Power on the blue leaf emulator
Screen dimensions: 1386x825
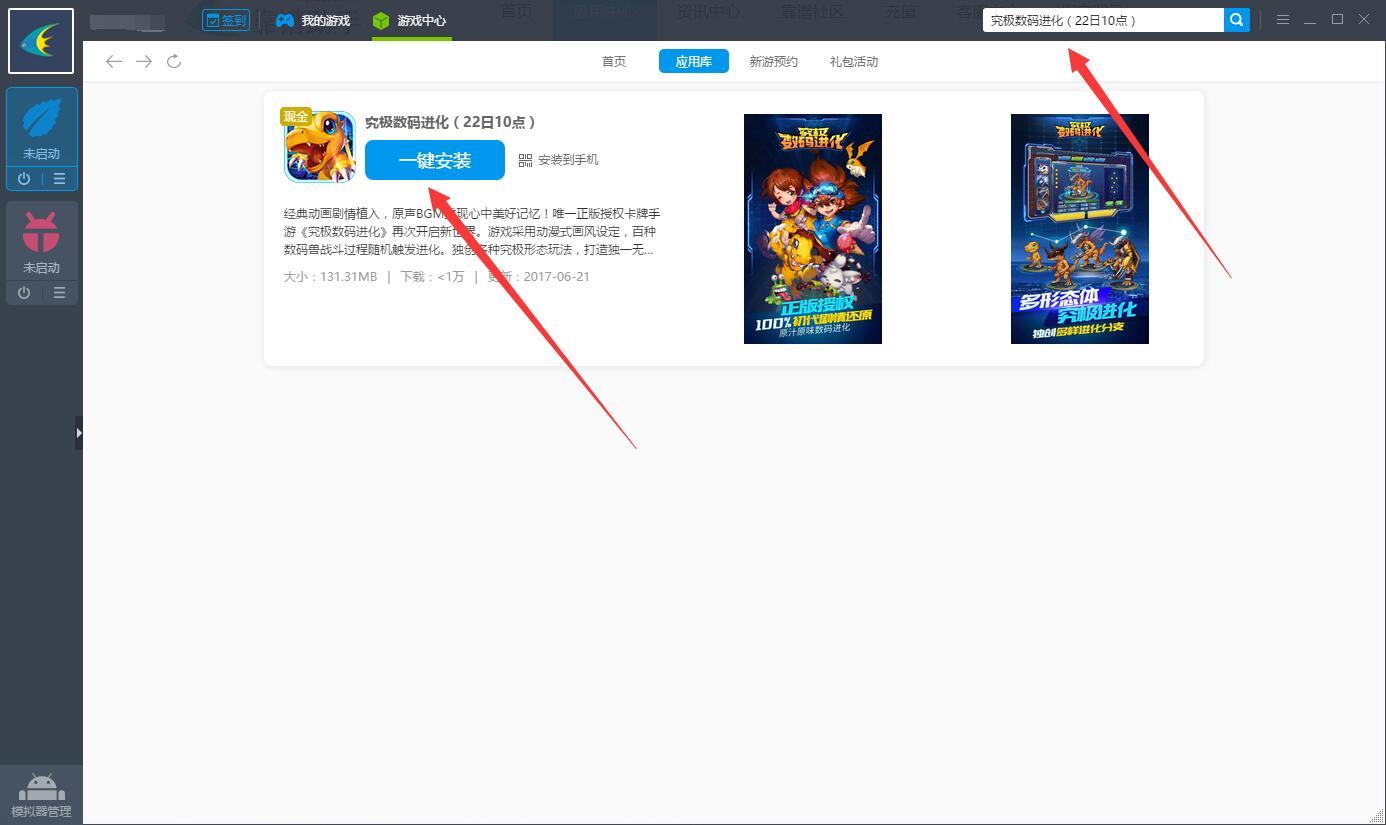tap(24, 179)
